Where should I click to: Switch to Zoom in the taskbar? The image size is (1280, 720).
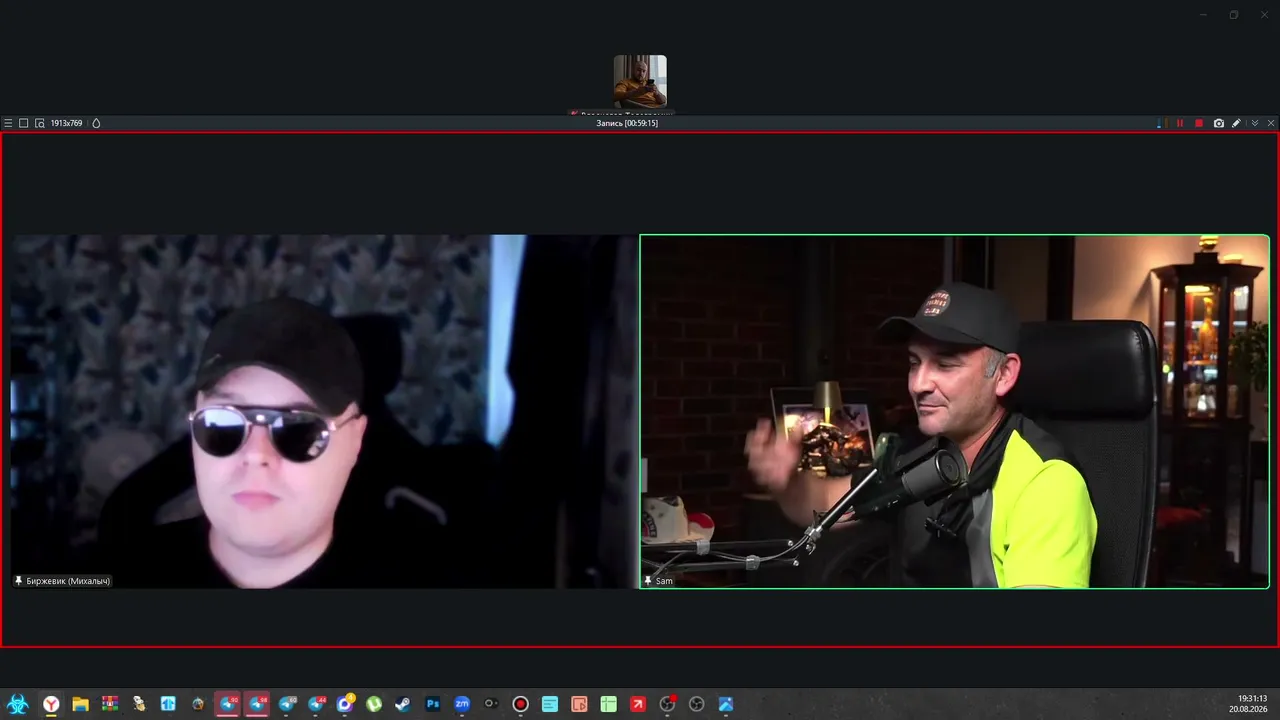tap(462, 704)
